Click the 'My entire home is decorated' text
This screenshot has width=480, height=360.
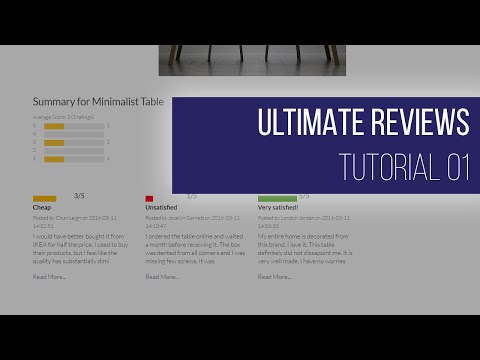[305, 249]
